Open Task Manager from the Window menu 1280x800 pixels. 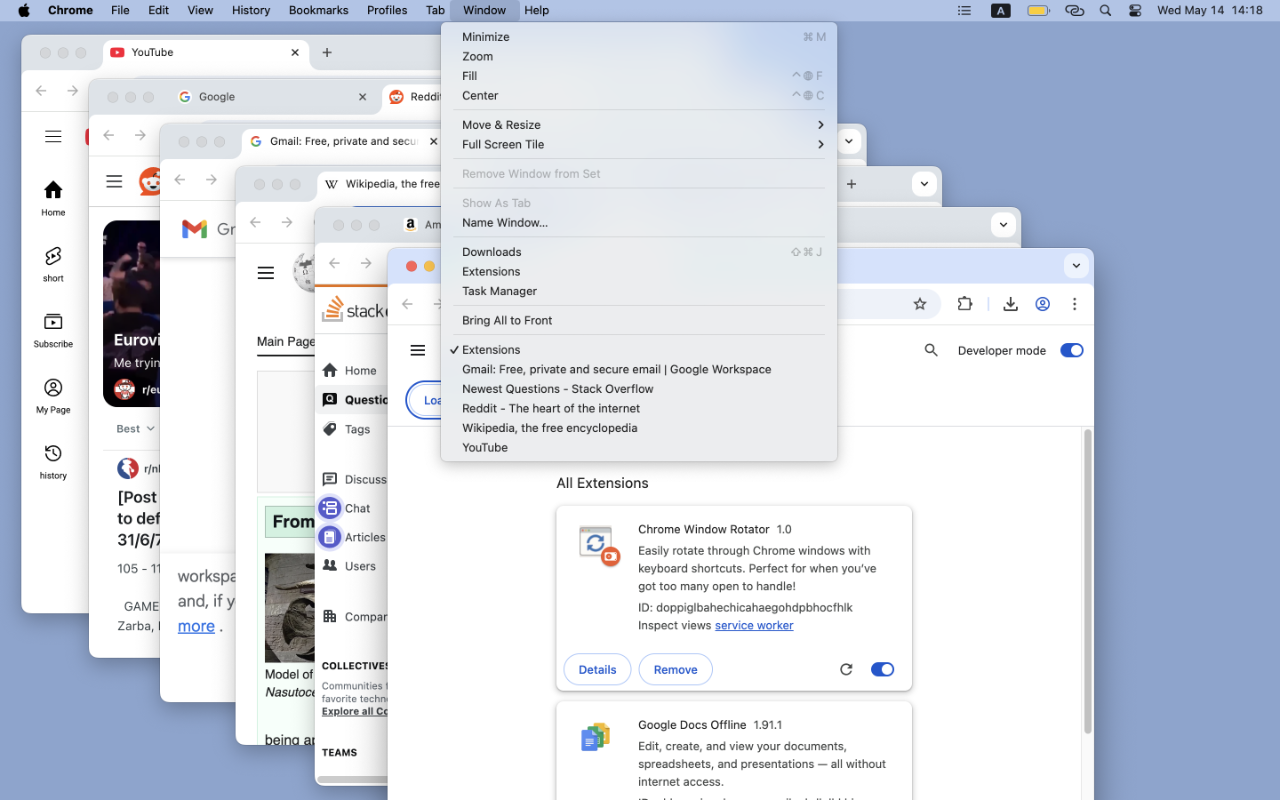point(638,291)
